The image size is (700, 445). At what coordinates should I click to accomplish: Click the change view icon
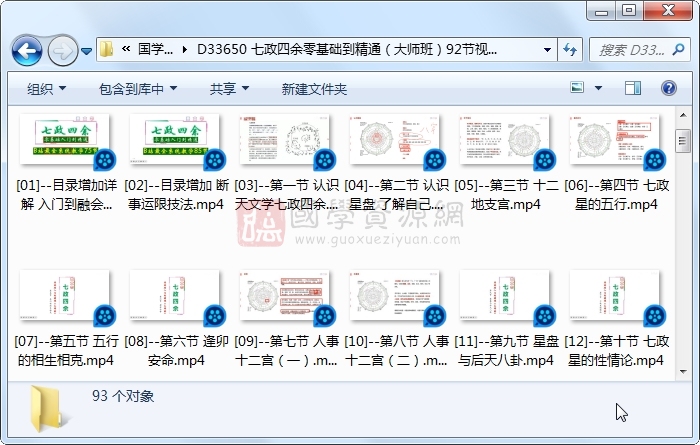pos(577,87)
